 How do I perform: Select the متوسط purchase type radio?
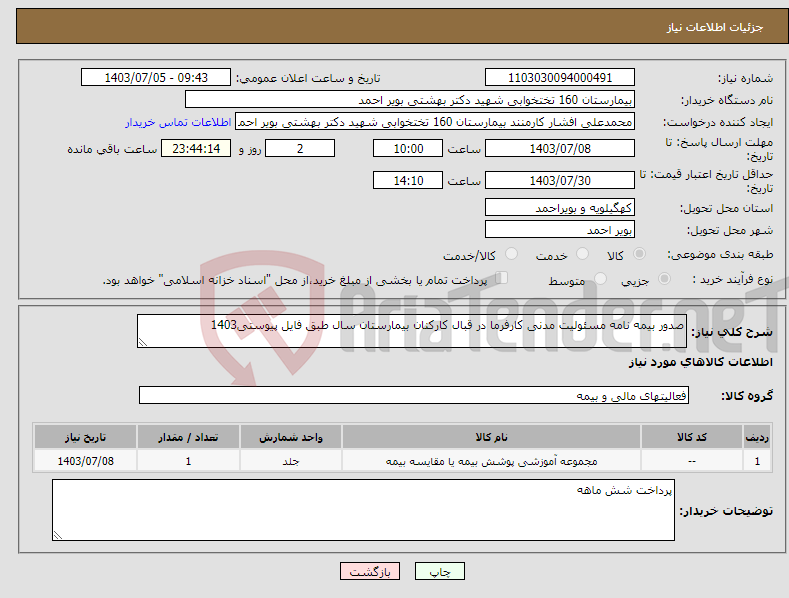click(600, 279)
